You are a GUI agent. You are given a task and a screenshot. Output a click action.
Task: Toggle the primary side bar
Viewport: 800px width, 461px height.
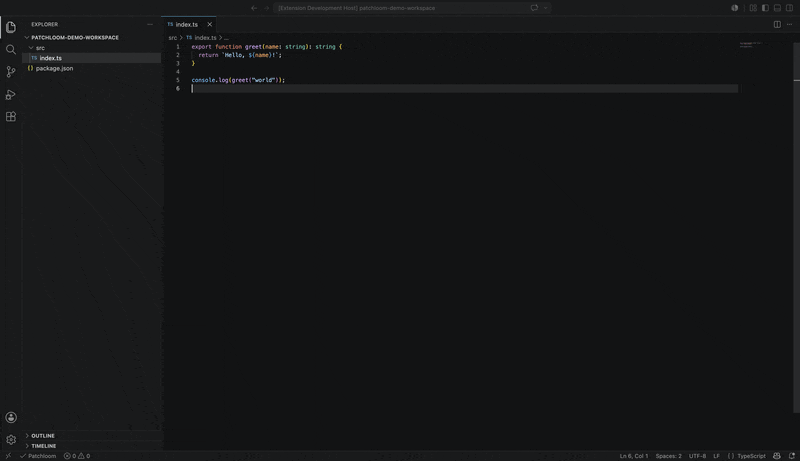coord(765,8)
